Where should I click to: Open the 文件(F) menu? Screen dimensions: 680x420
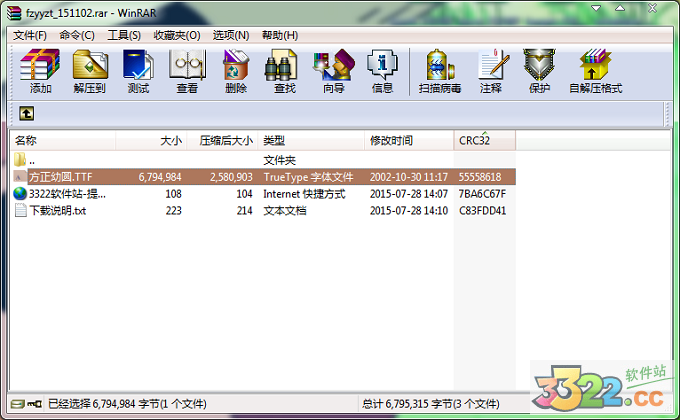click(30, 35)
